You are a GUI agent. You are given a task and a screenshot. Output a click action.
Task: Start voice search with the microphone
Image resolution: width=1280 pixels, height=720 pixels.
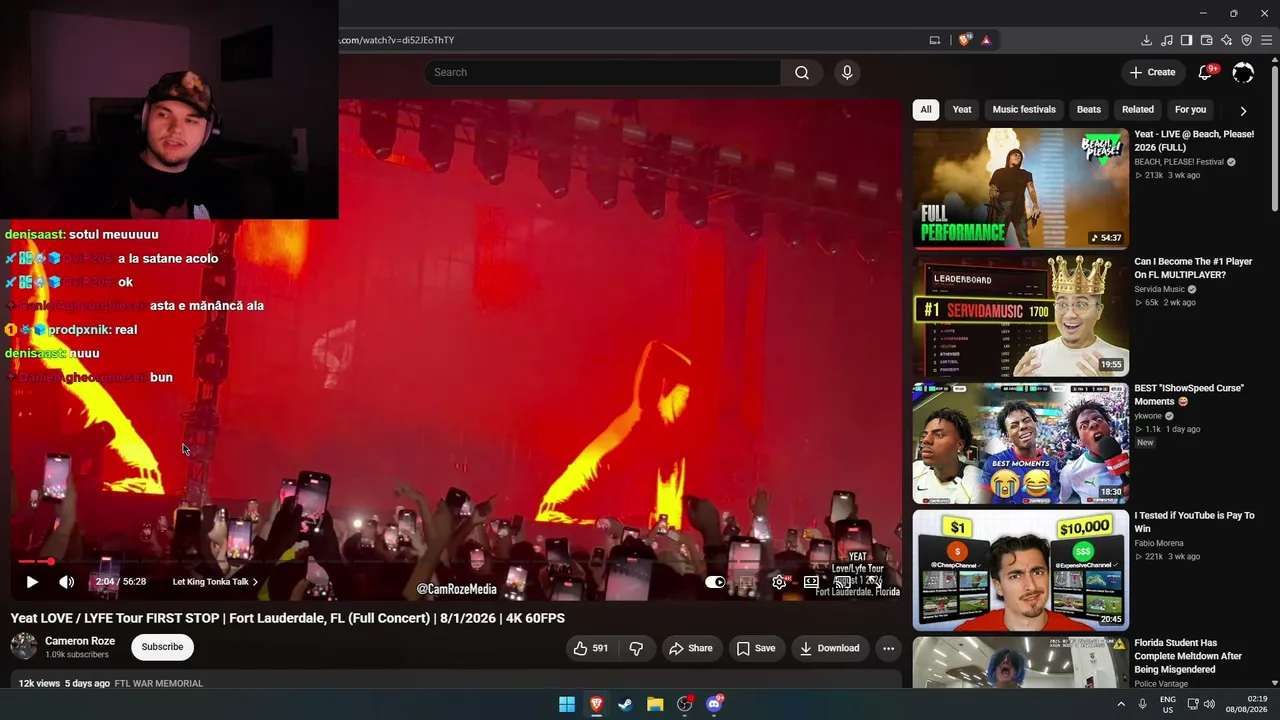[x=847, y=72]
